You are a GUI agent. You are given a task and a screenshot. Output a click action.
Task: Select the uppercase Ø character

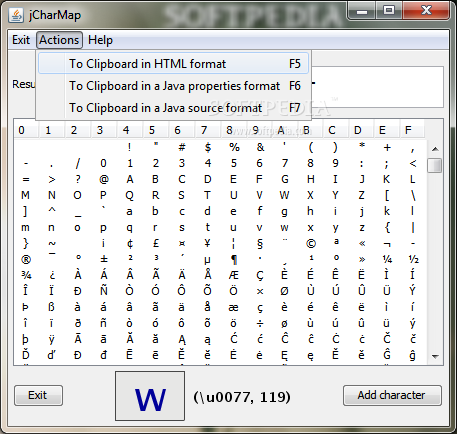284,291
